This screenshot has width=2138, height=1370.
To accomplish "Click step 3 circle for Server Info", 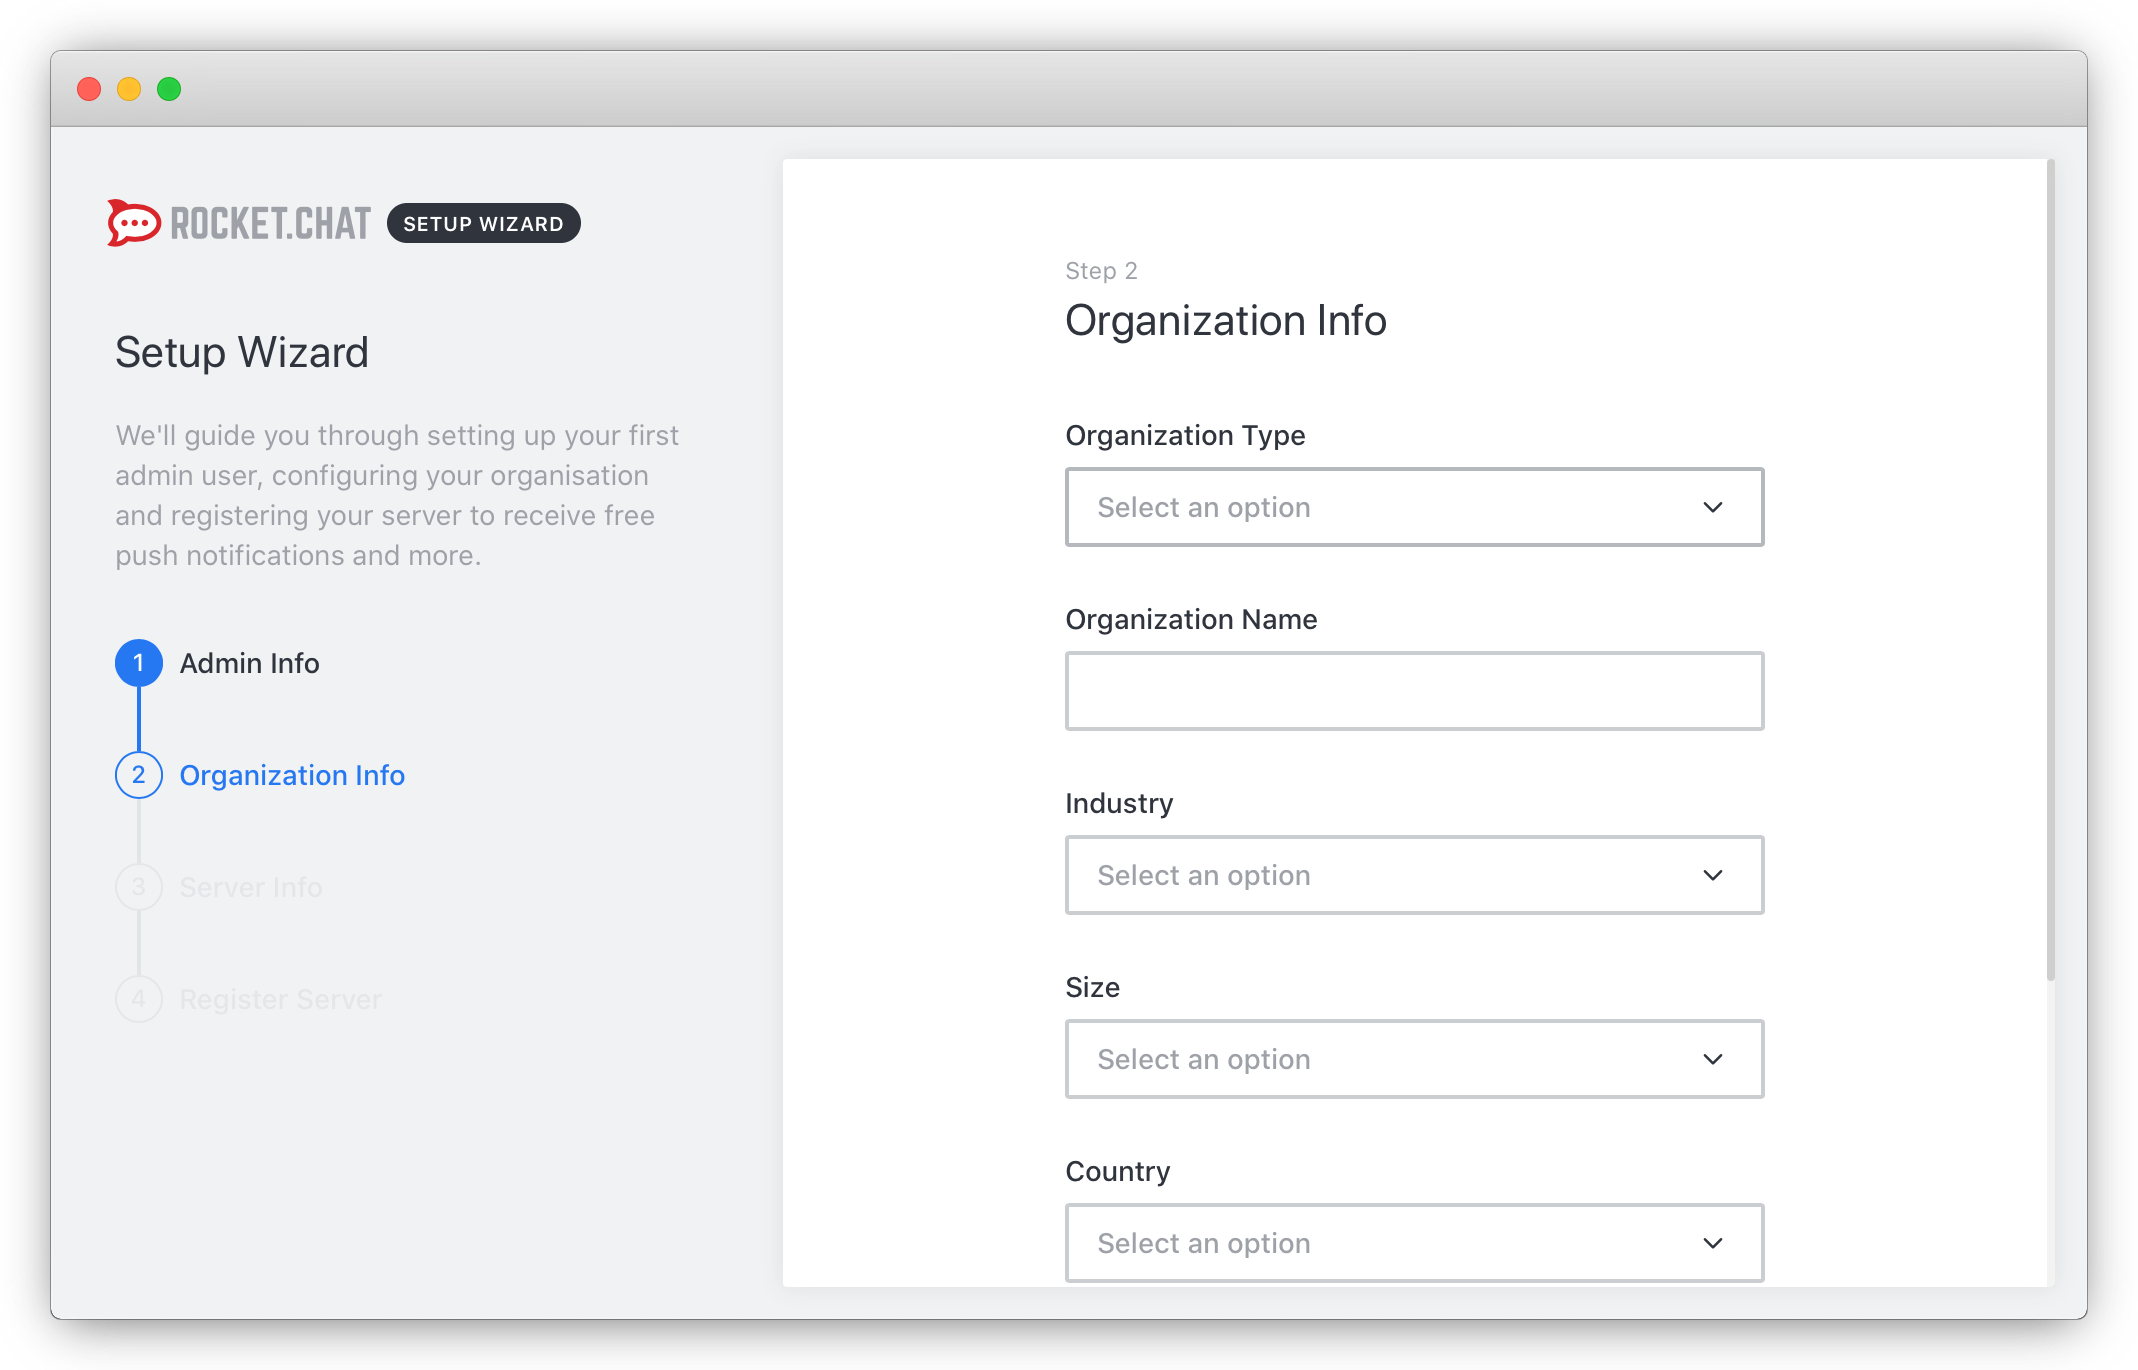I will [x=139, y=887].
